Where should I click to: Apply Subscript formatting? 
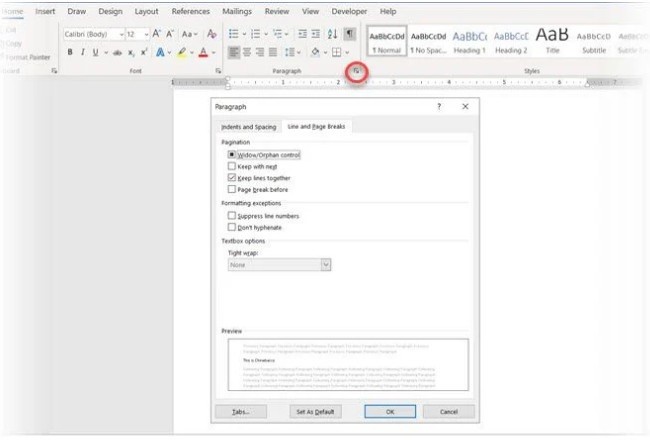131,53
